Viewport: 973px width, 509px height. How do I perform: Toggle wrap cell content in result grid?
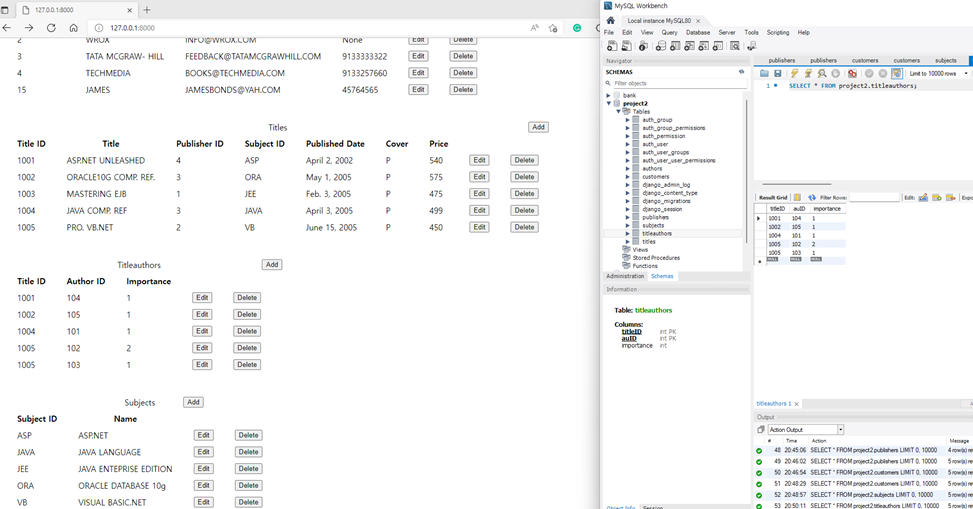(797, 197)
